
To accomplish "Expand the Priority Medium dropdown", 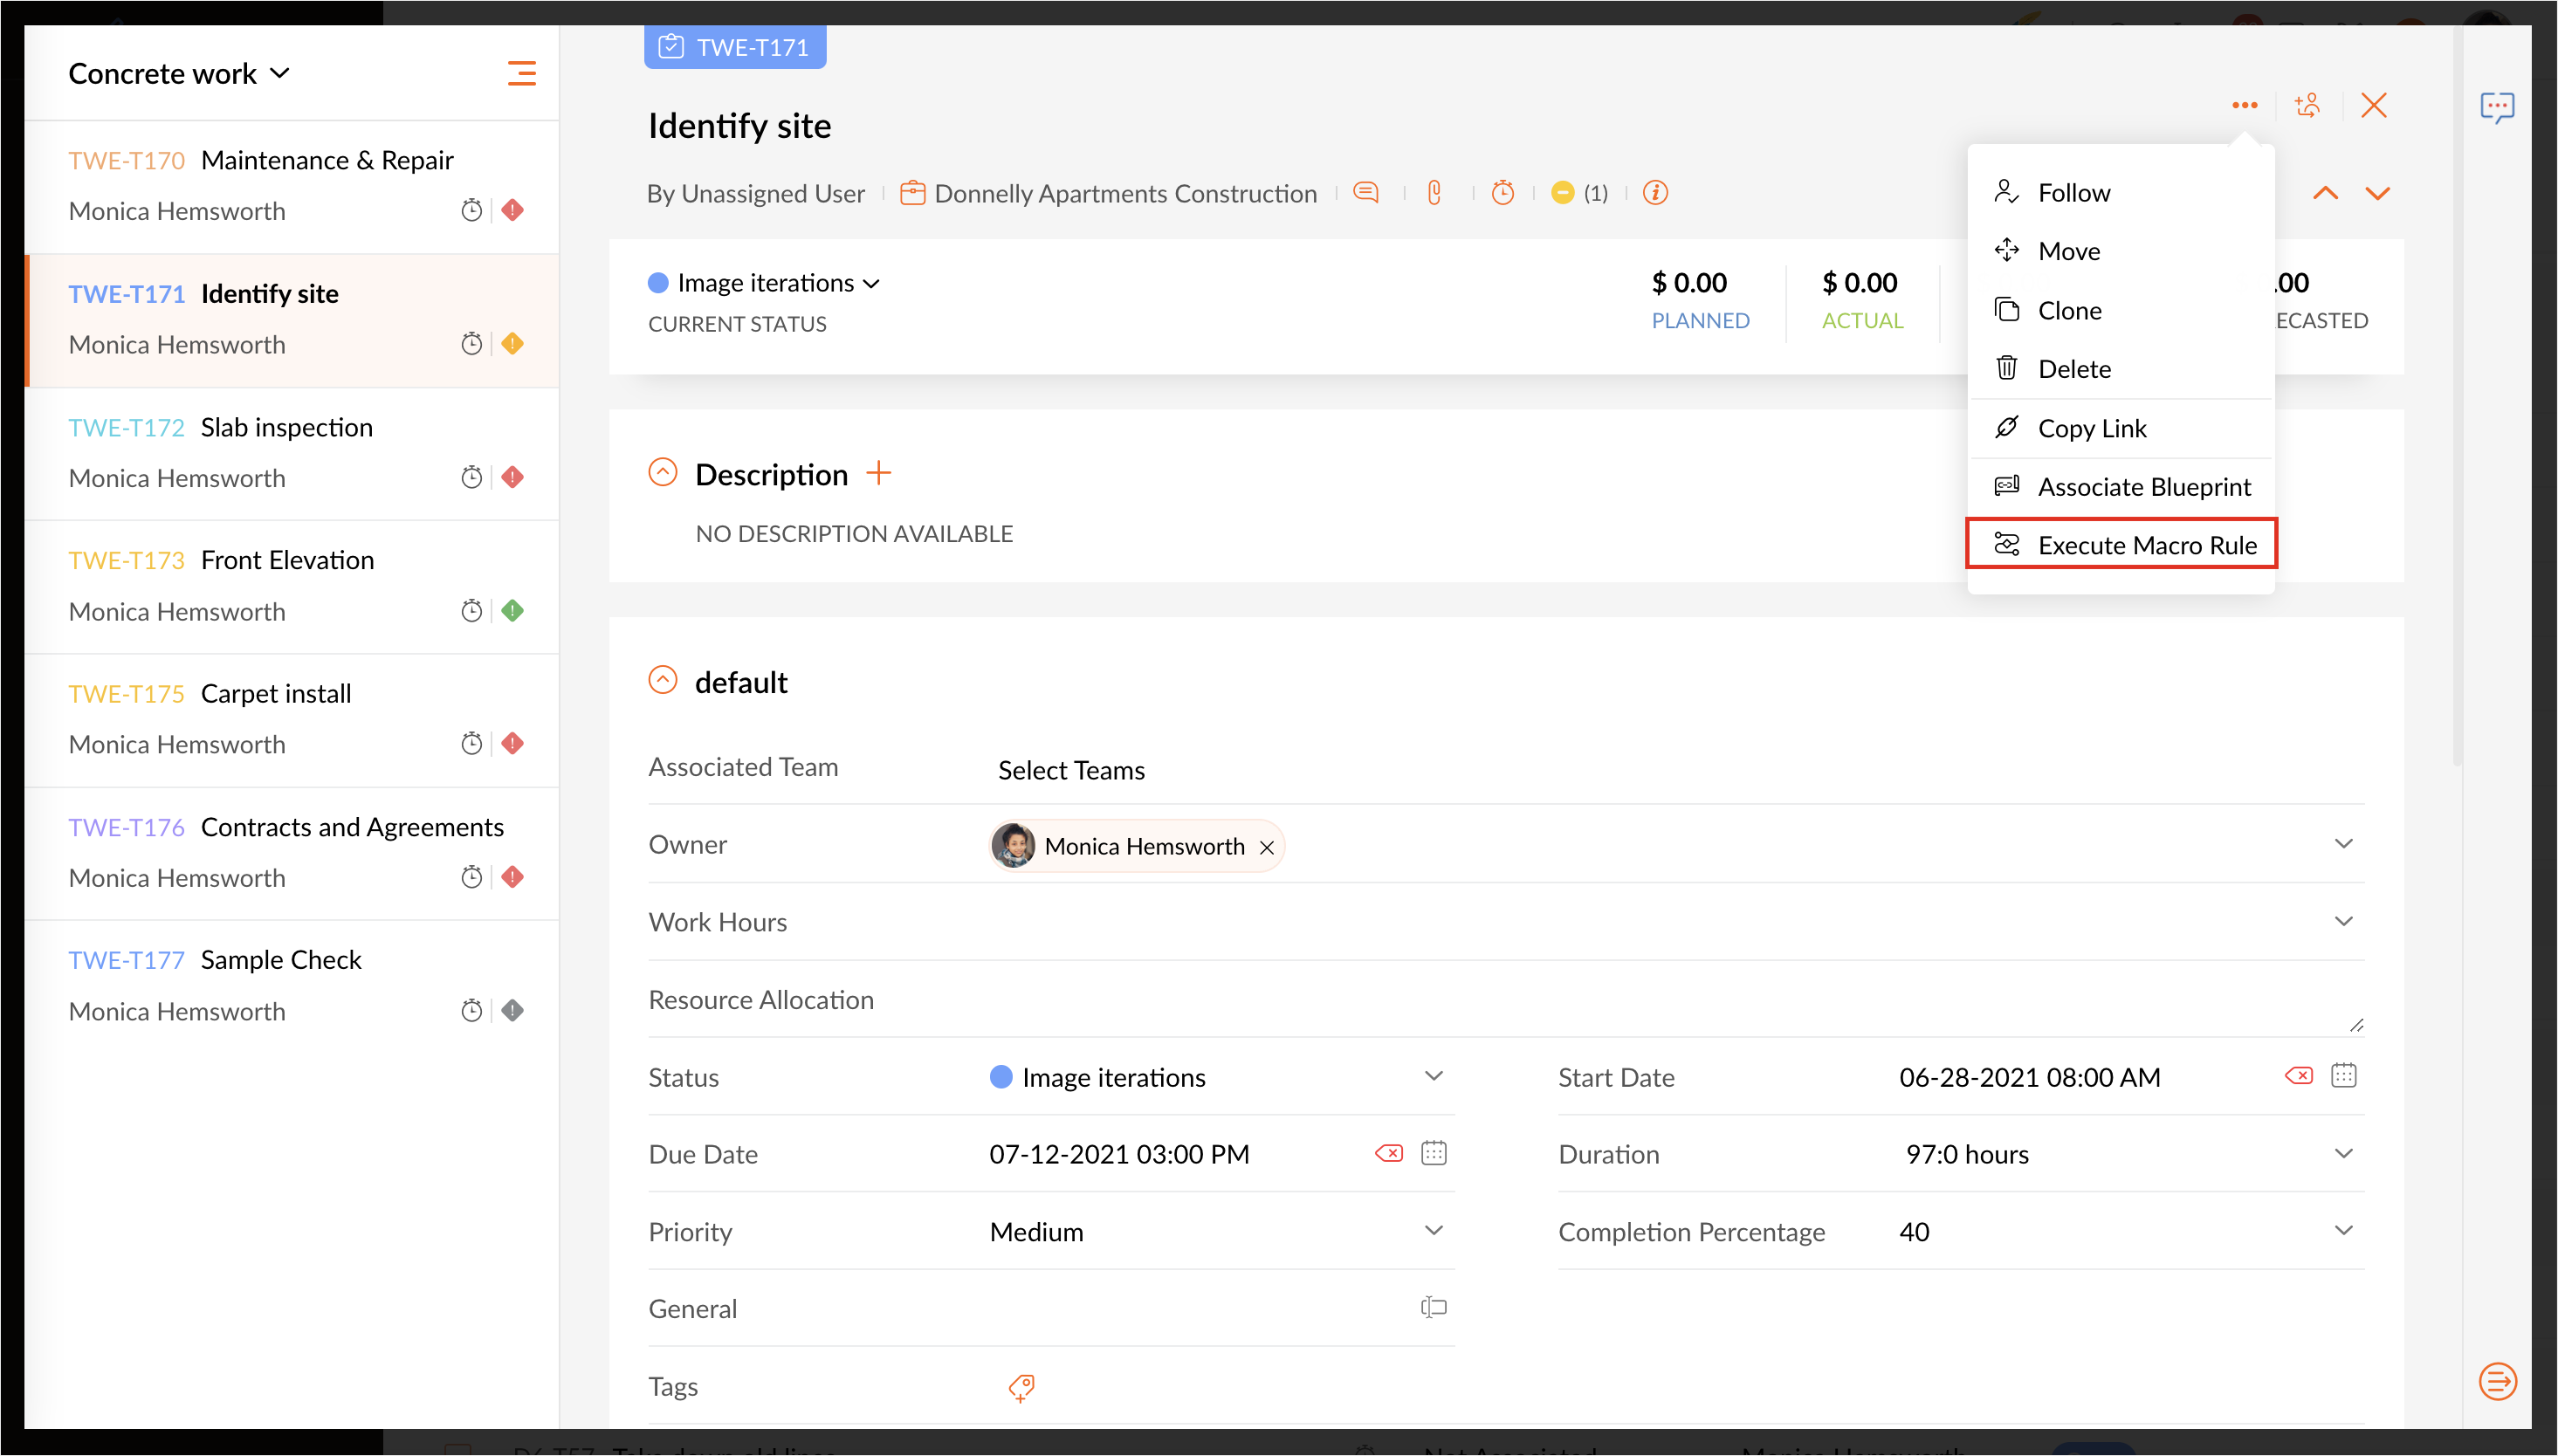I will tap(1433, 1231).
